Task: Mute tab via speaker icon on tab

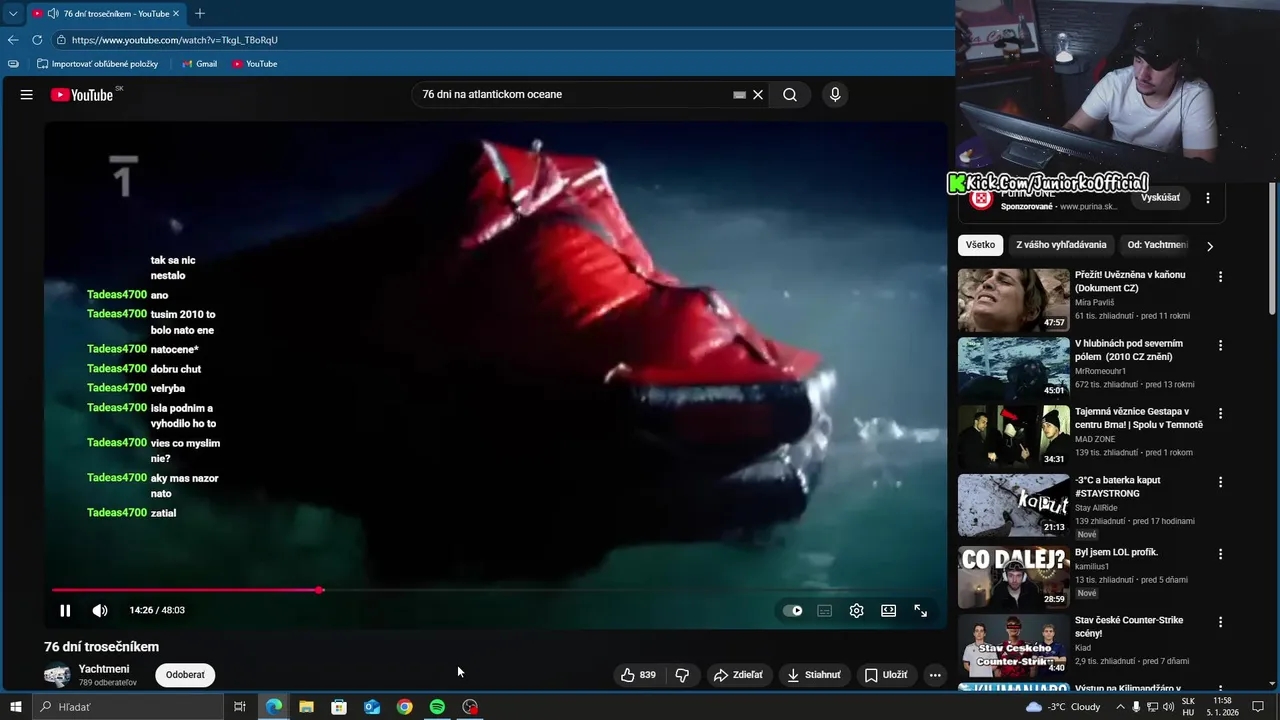Action: 52,14
